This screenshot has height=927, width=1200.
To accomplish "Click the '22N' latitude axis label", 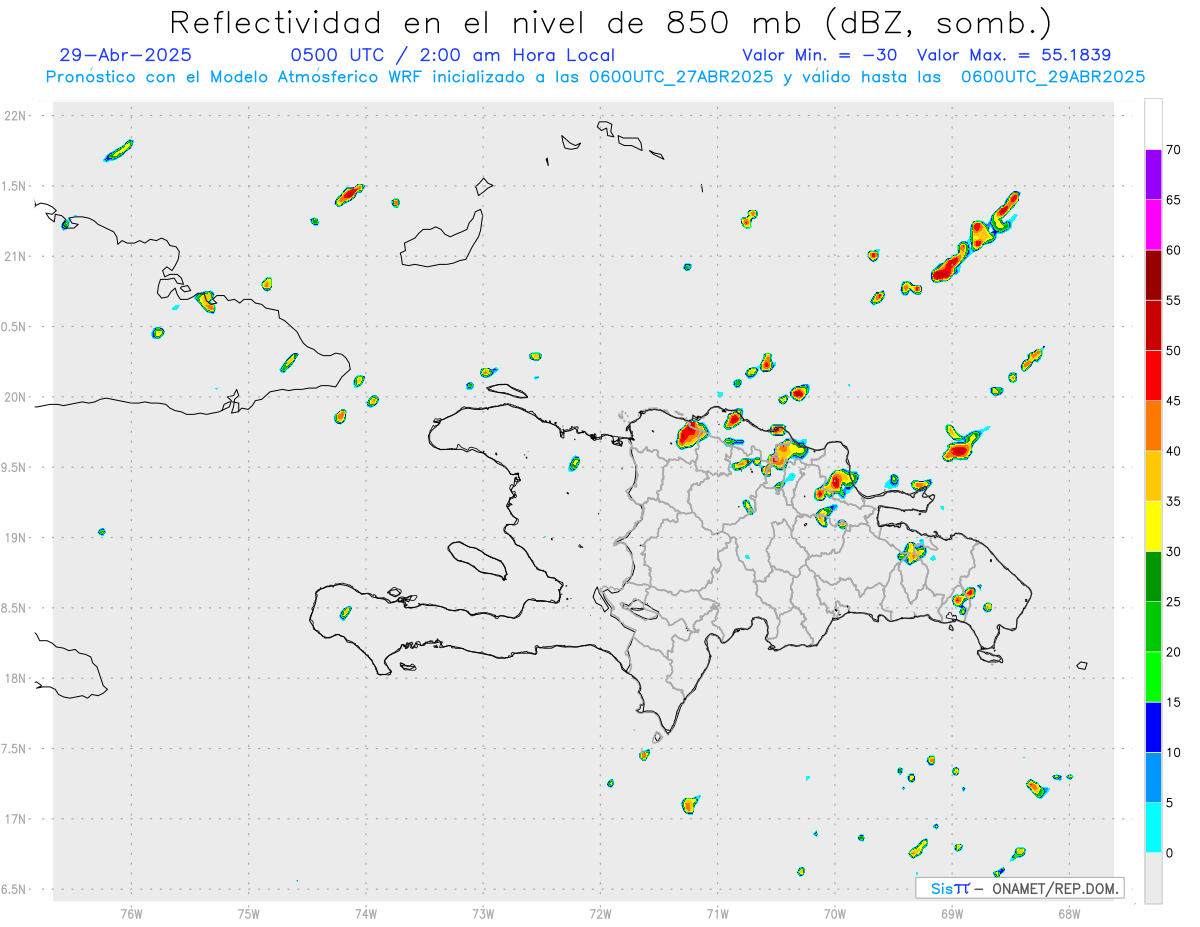I will click(15, 116).
